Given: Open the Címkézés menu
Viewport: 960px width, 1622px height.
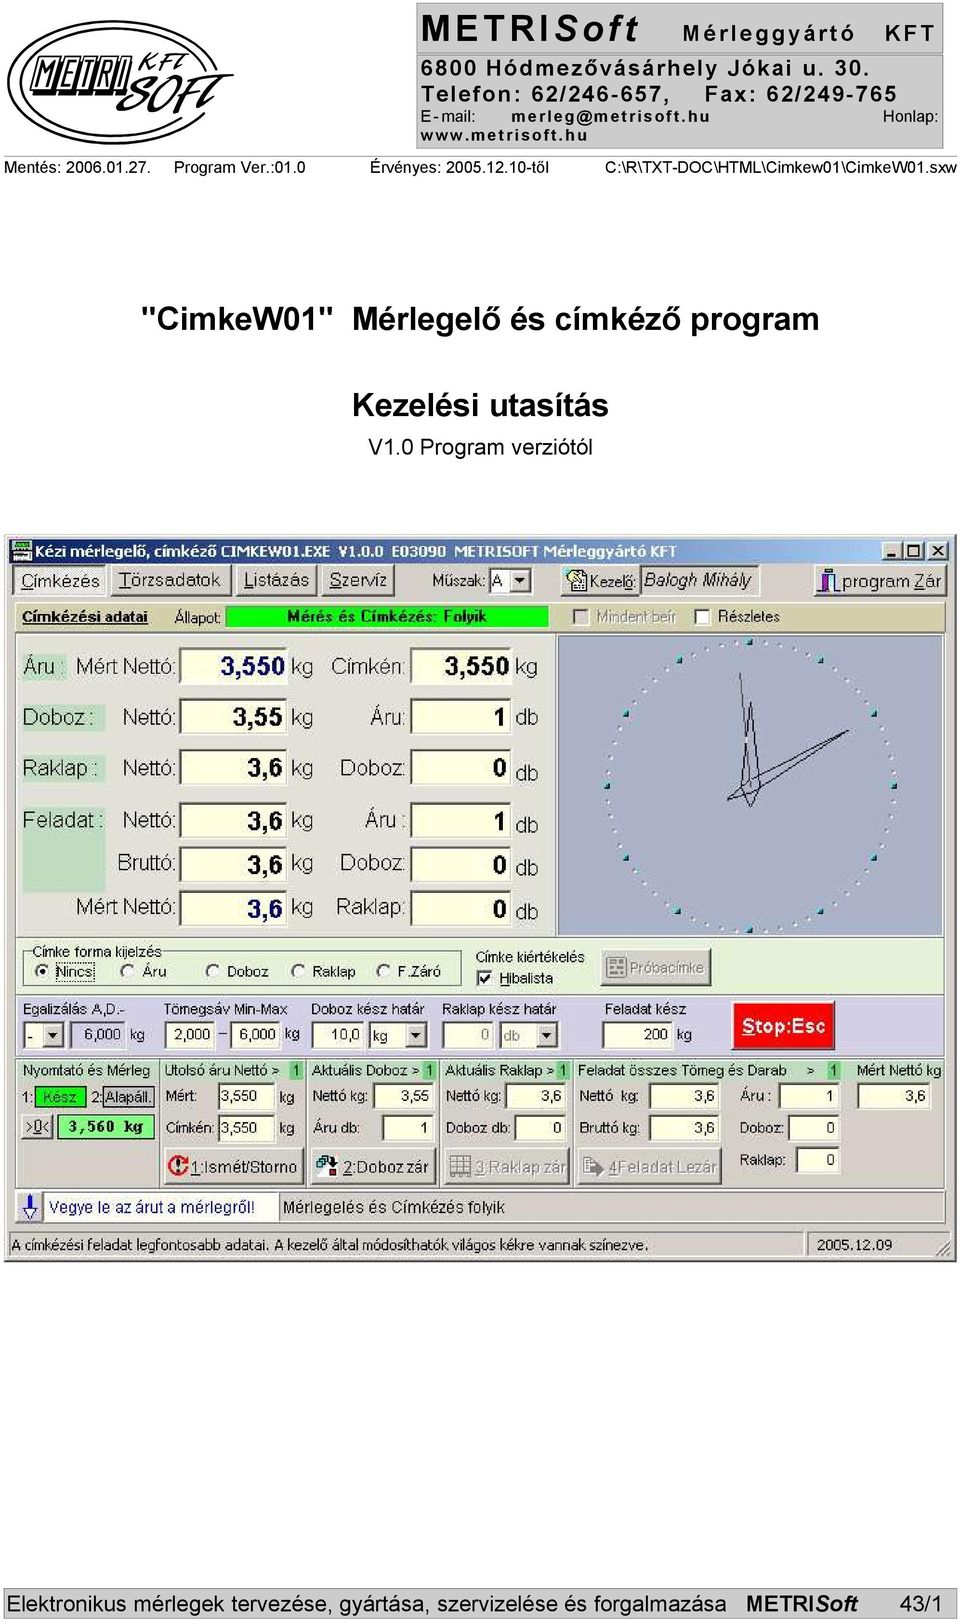Looking at the screenshot, I should [x=61, y=580].
